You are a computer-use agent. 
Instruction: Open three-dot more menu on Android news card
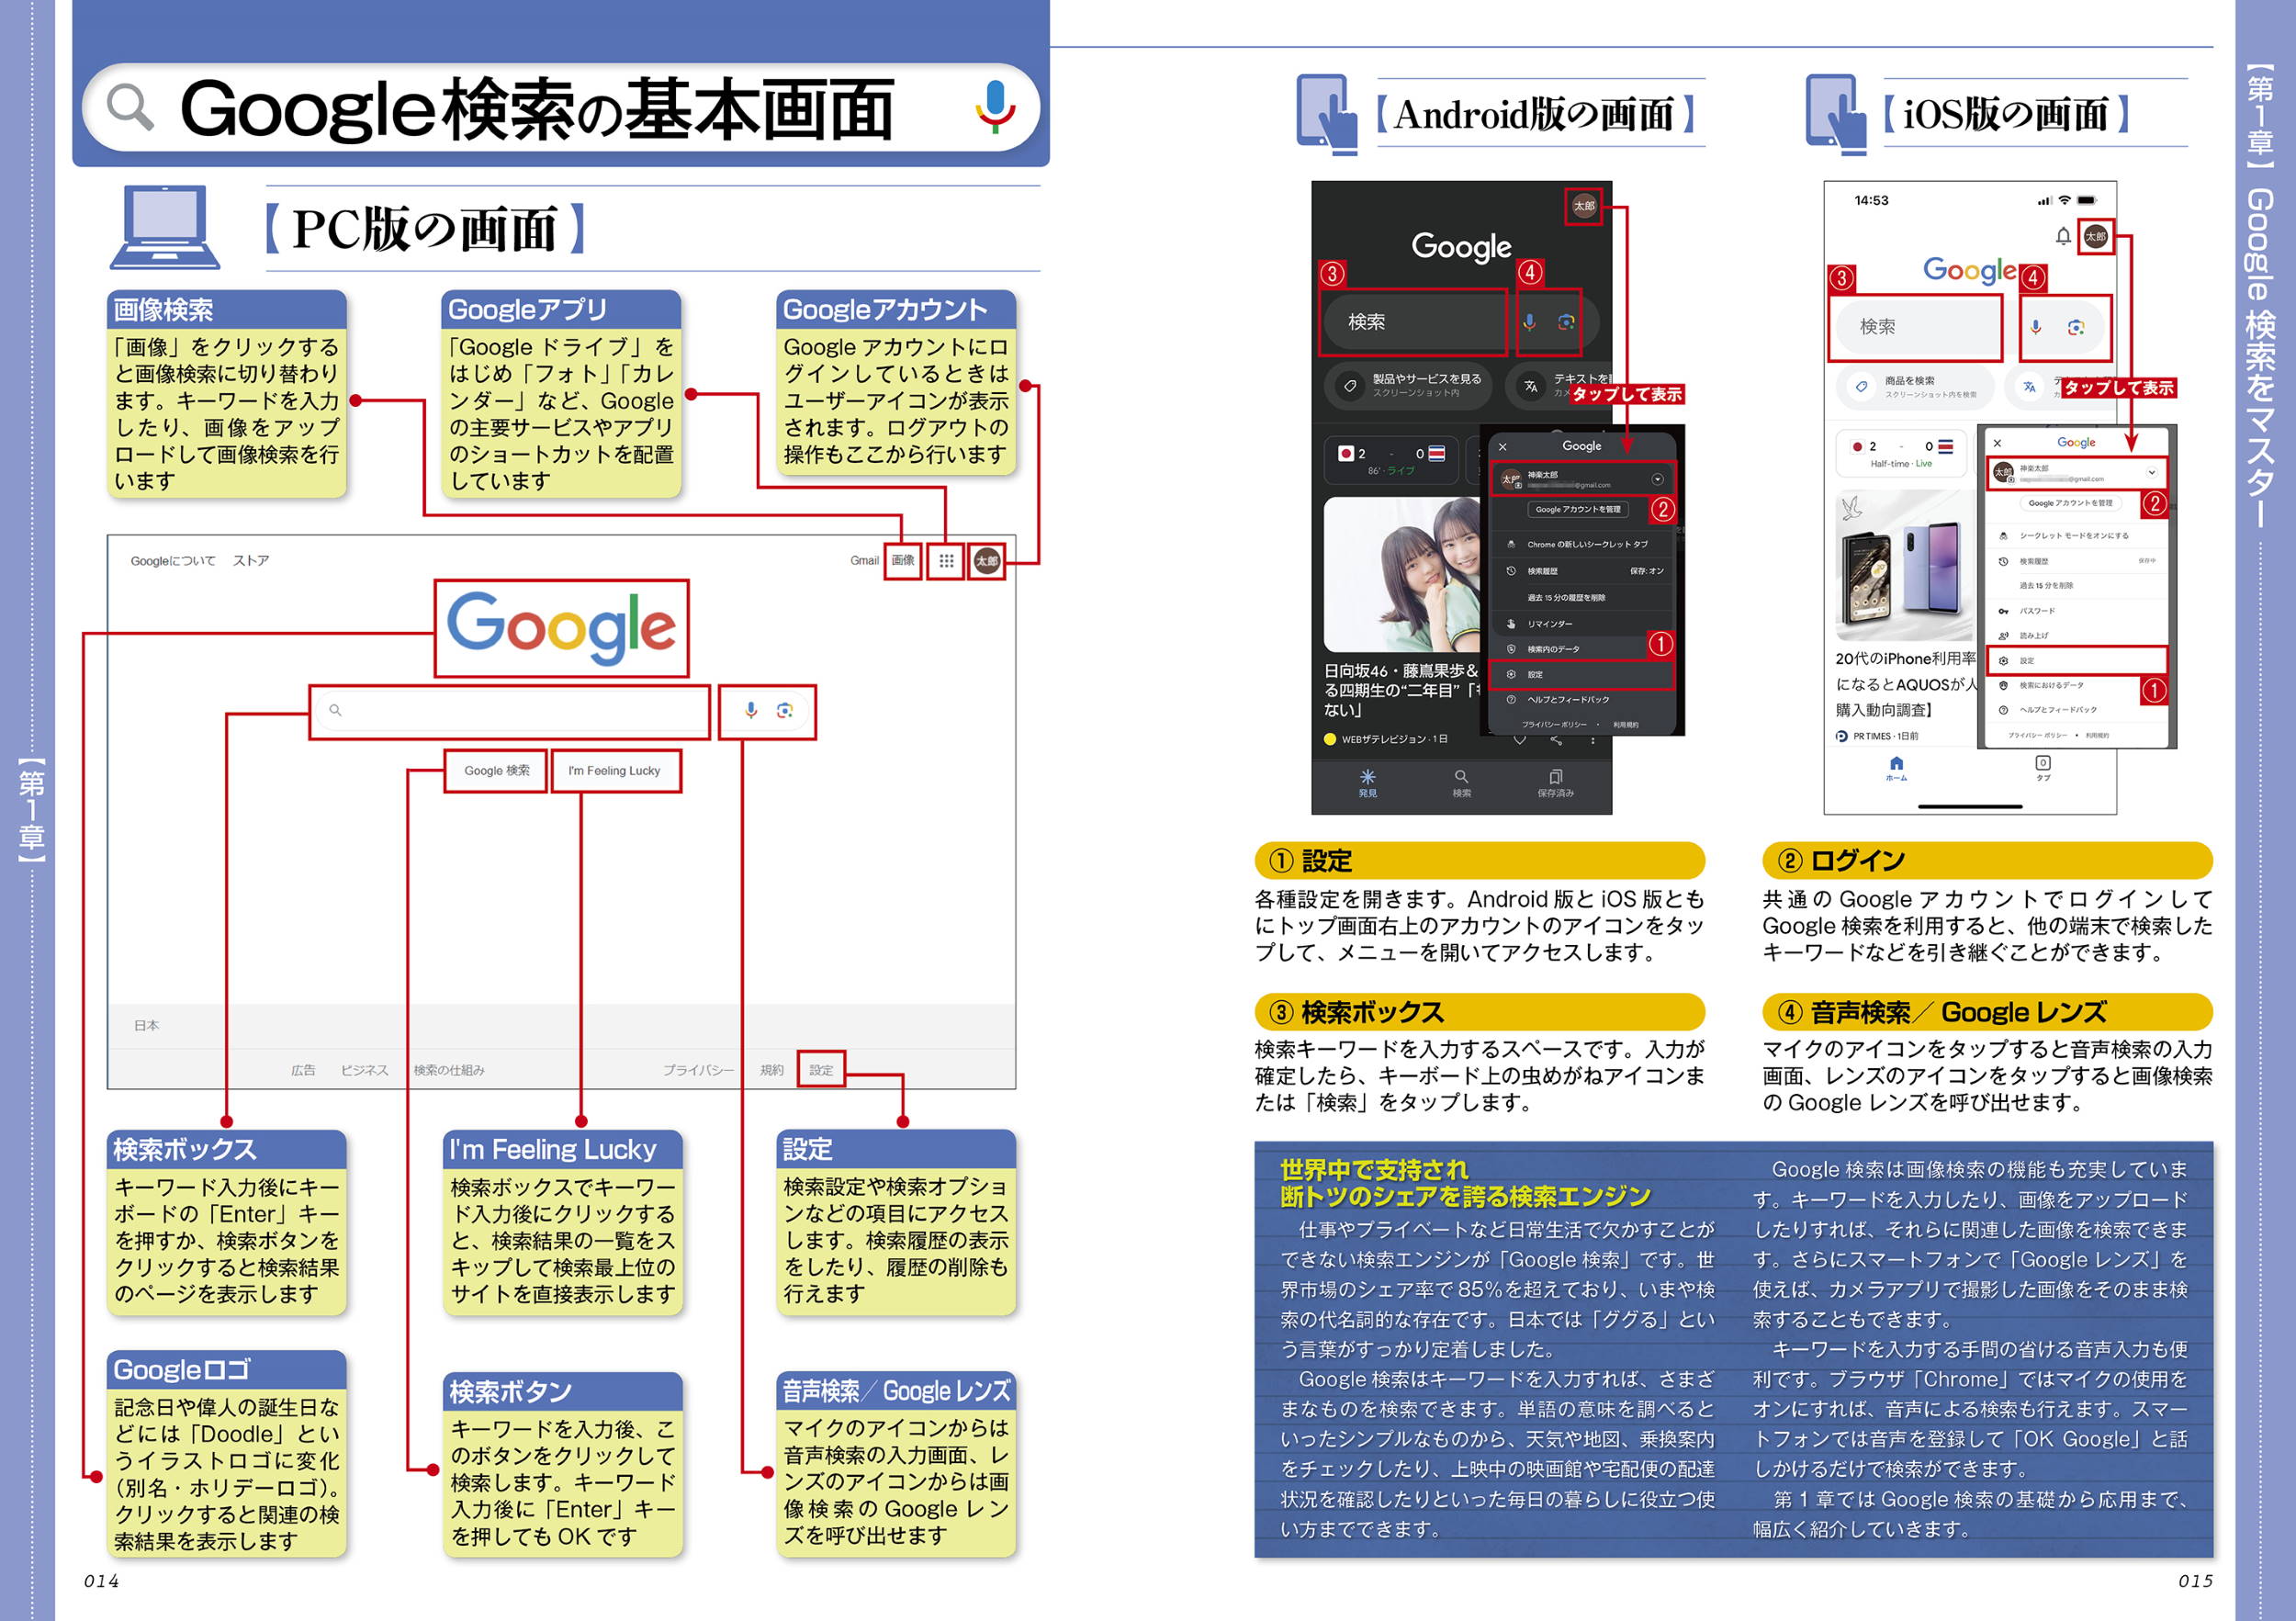click(x=1593, y=739)
